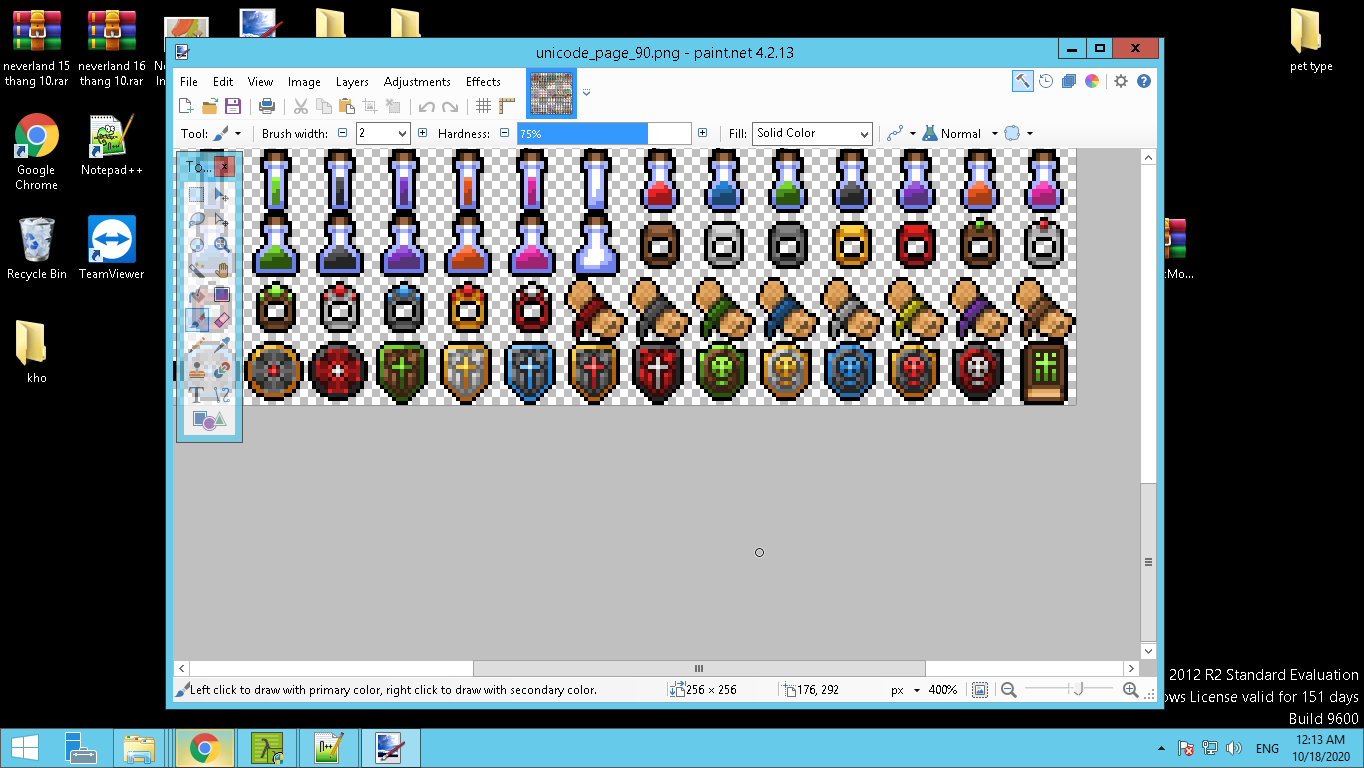Toggle the fit-to-window zoom button
Image resolution: width=1364 pixels, height=768 pixels.
[980, 690]
